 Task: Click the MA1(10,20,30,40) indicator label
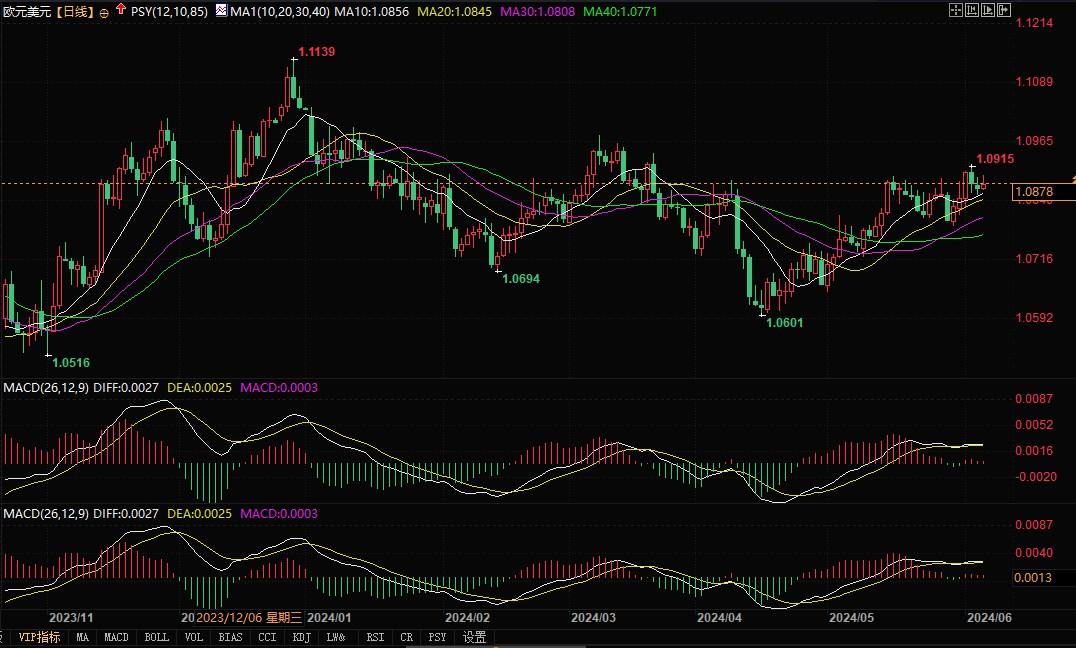279,12
